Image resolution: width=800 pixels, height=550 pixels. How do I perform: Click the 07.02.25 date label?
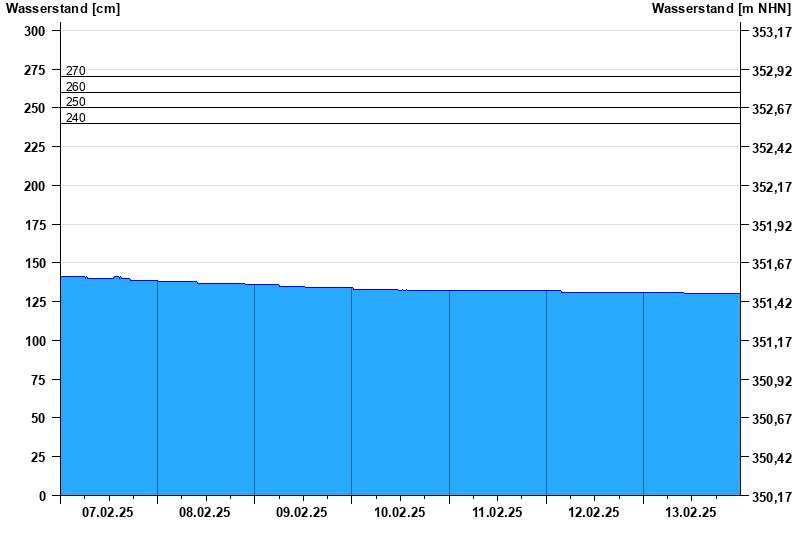click(108, 512)
